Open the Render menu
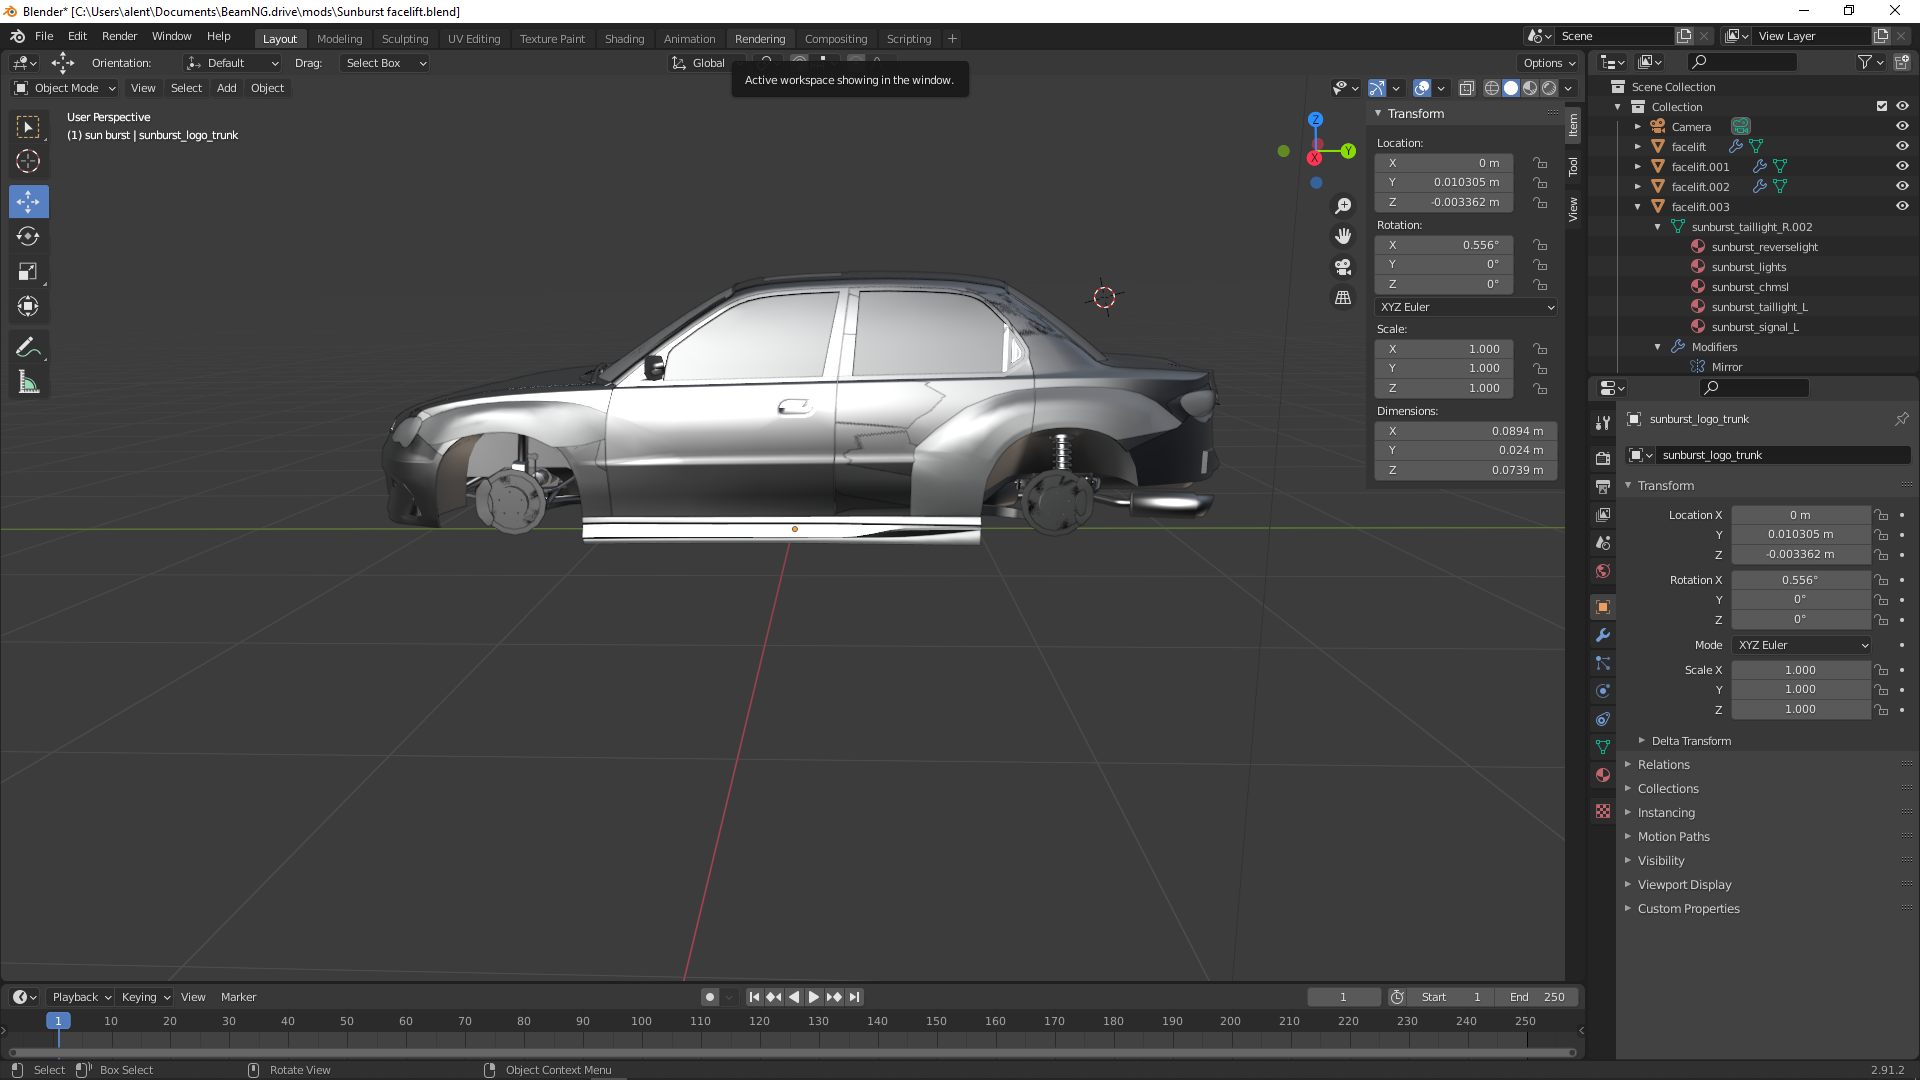1920x1080 pixels. 119,36
